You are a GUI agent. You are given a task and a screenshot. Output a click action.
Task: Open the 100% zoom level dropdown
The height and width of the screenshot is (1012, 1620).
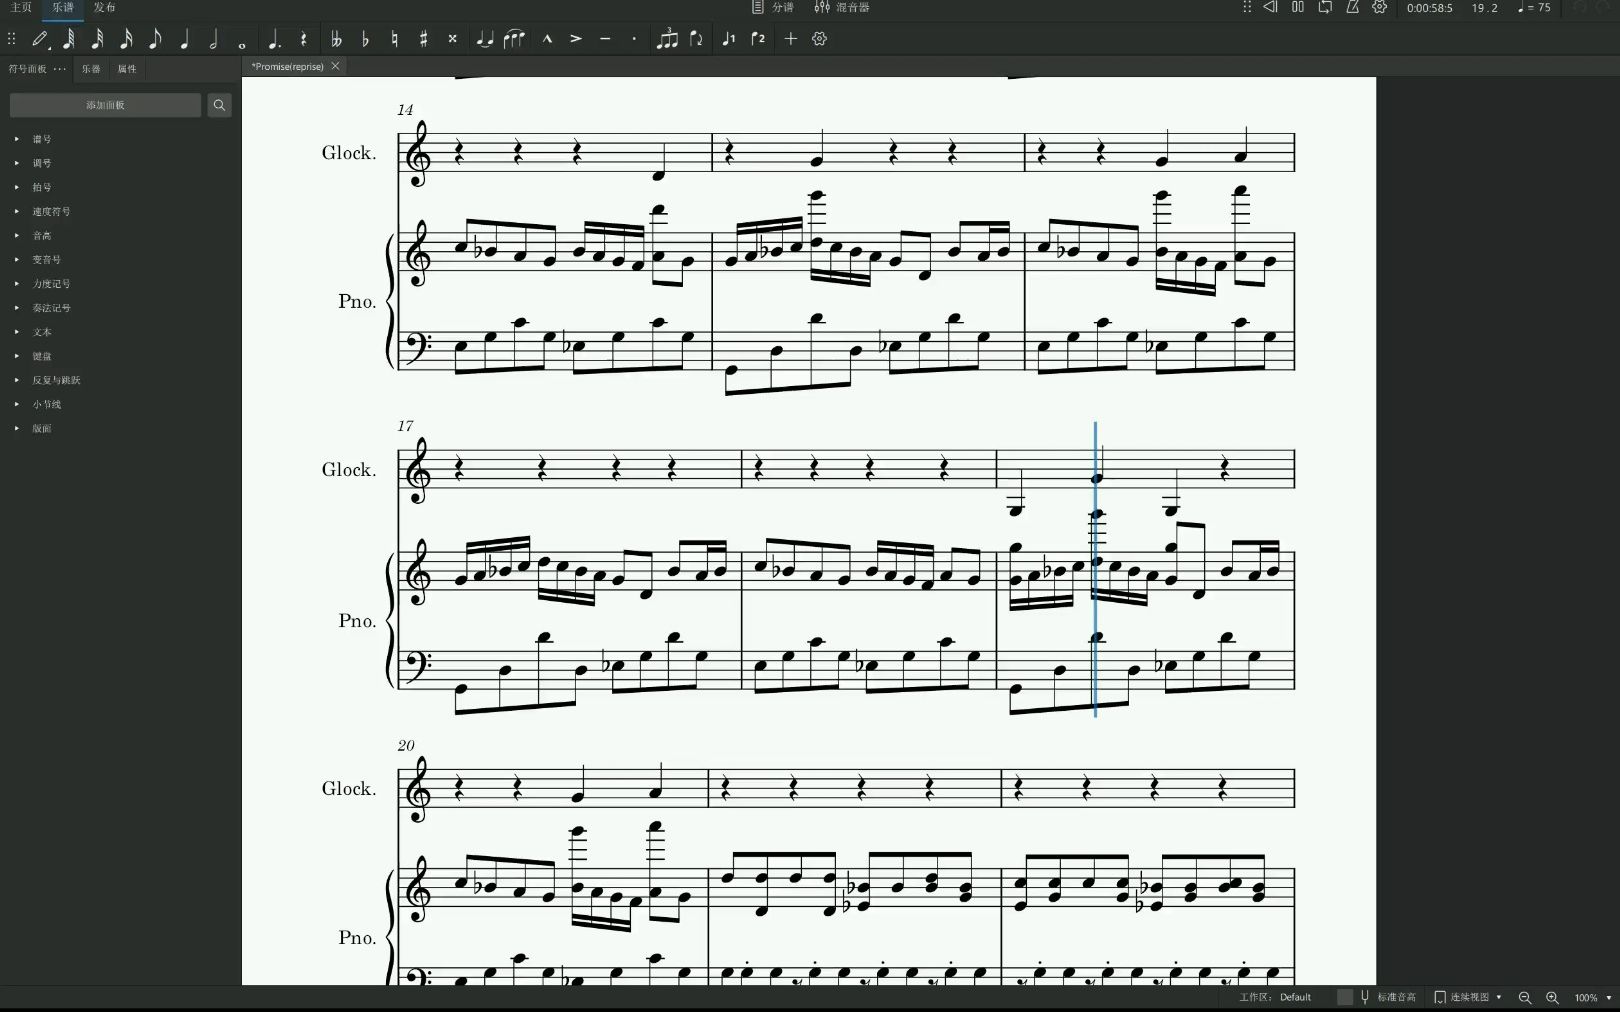[x=1593, y=997]
